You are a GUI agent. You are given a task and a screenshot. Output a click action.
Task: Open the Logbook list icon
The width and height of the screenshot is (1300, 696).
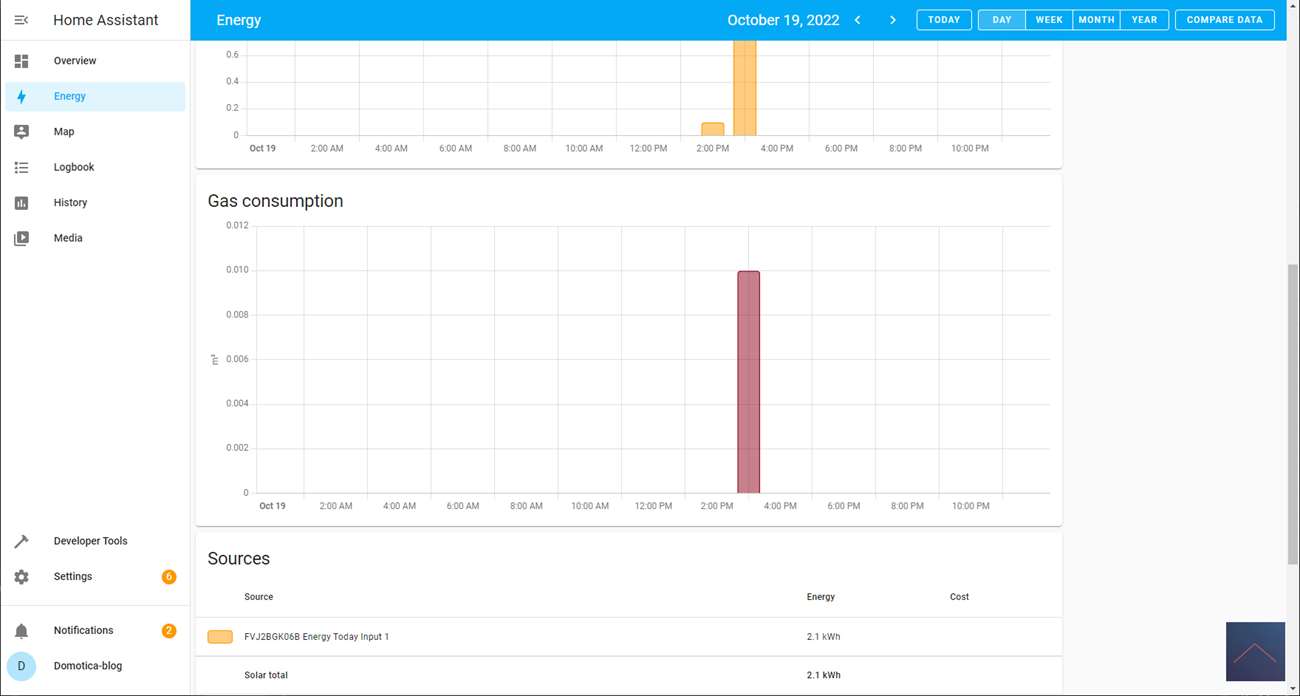(21, 168)
